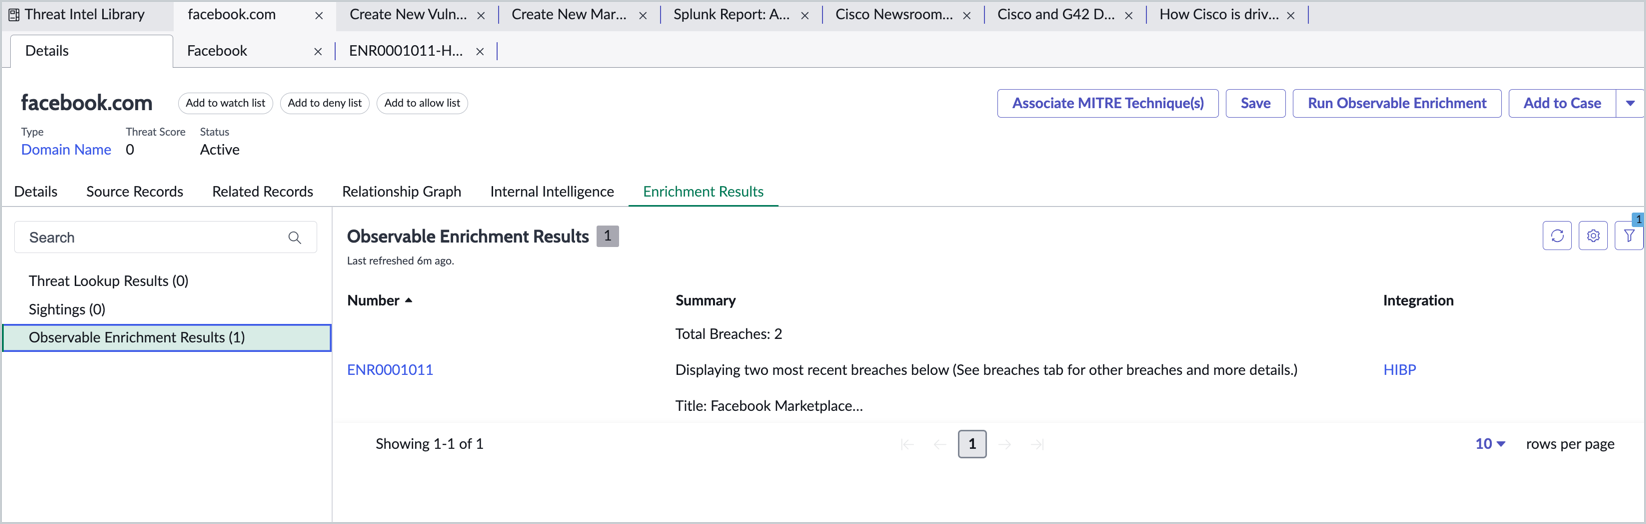Switch to the Internal Intelligence tab

[552, 191]
